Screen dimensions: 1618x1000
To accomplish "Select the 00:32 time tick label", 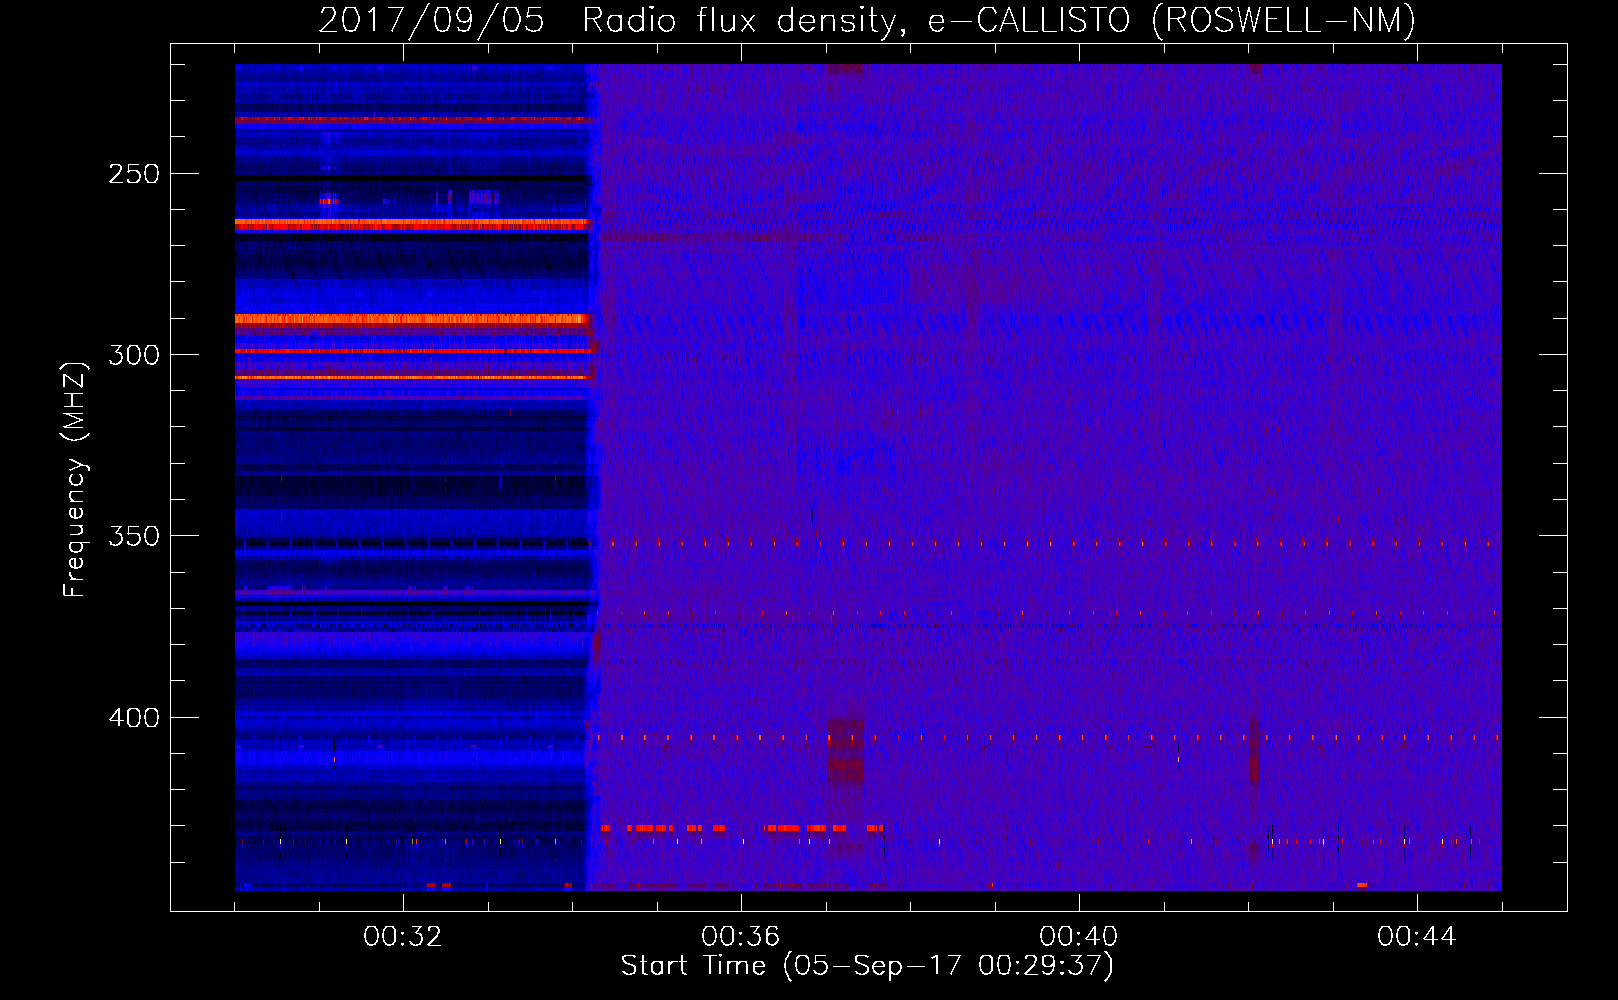I will pos(403,937).
